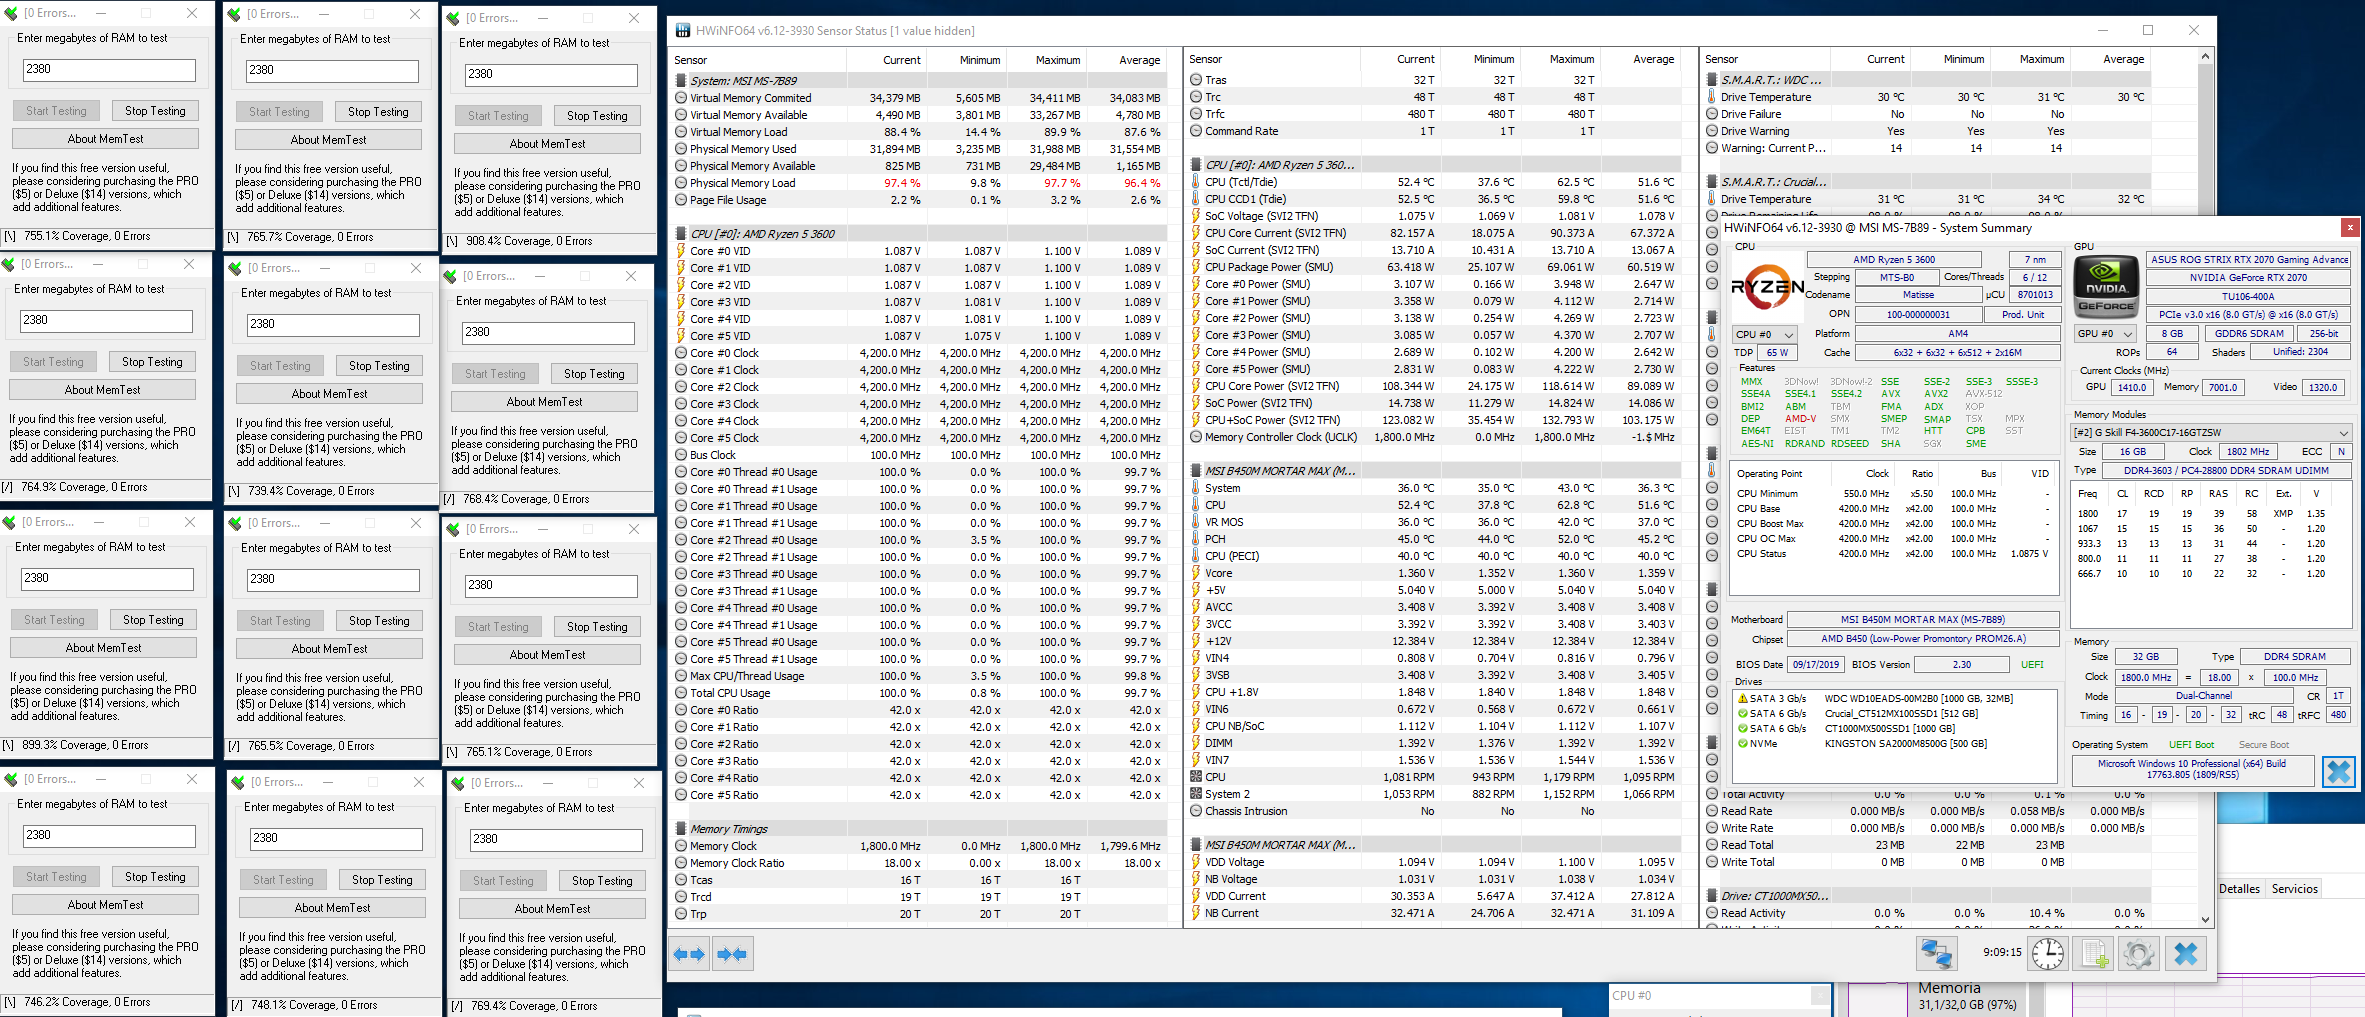This screenshot has height=1017, width=2365.
Task: Click the logging sheet icon with green plus
Action: tap(2094, 953)
